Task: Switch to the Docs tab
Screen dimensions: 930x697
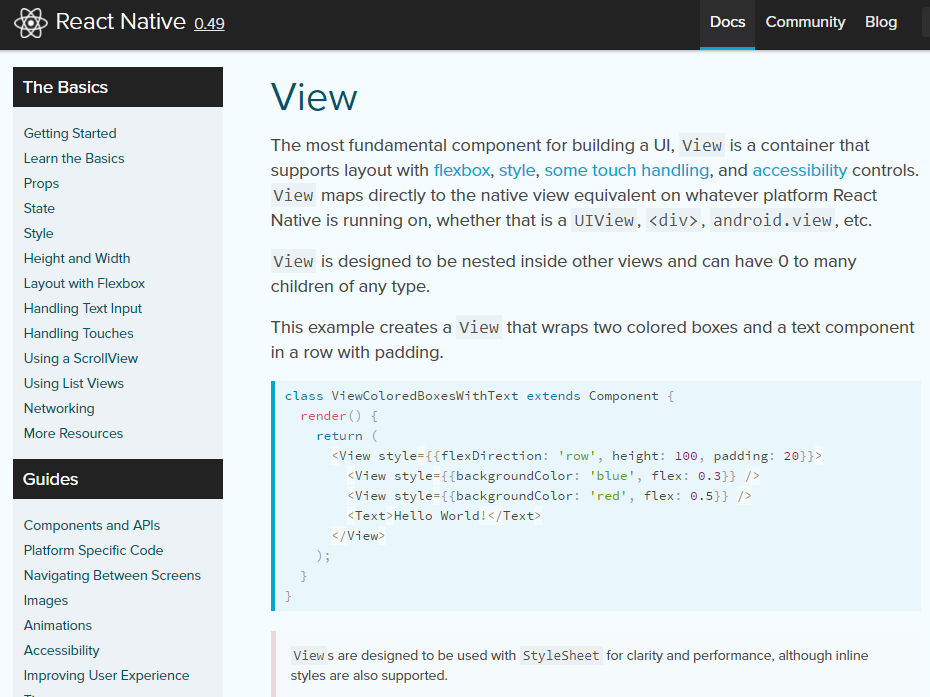Action: (727, 23)
